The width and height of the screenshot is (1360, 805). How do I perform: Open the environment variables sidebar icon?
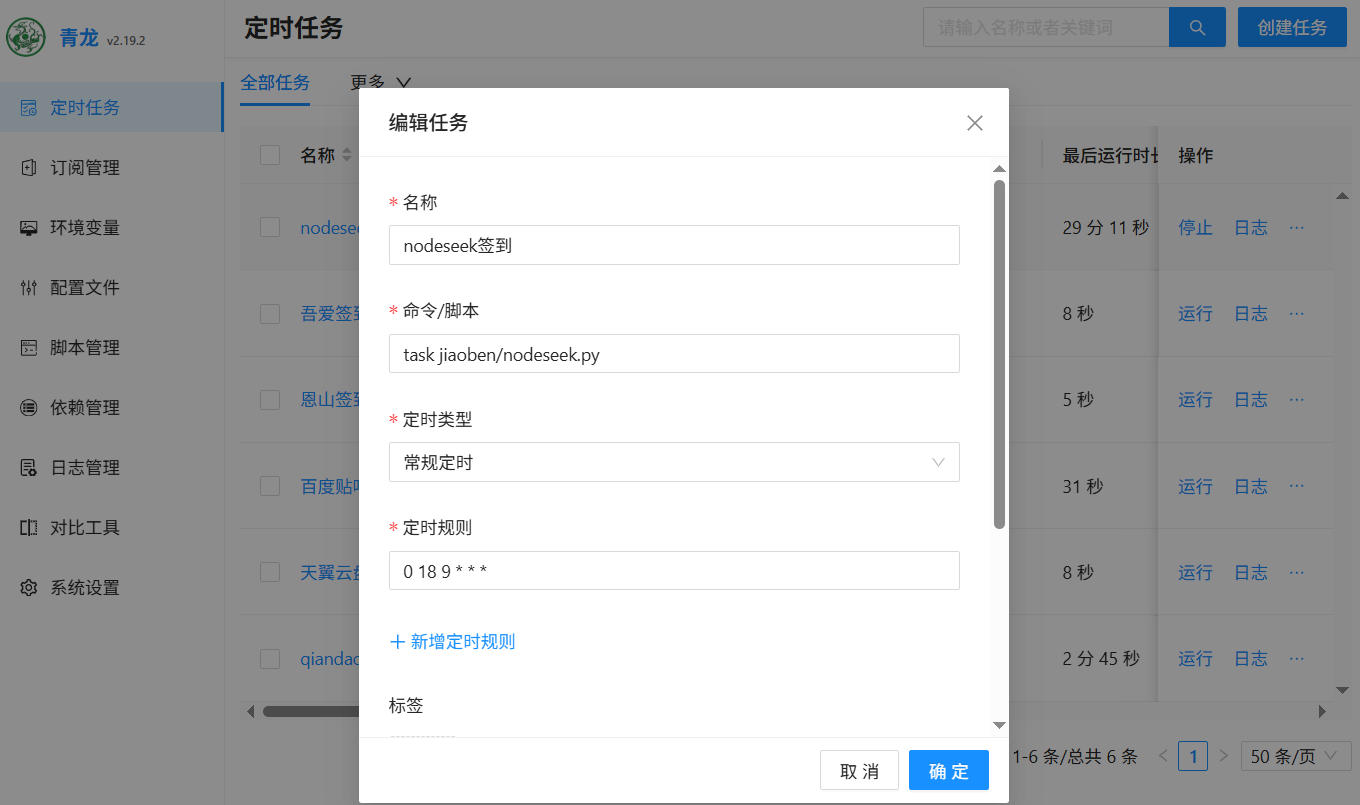[x=29, y=228]
